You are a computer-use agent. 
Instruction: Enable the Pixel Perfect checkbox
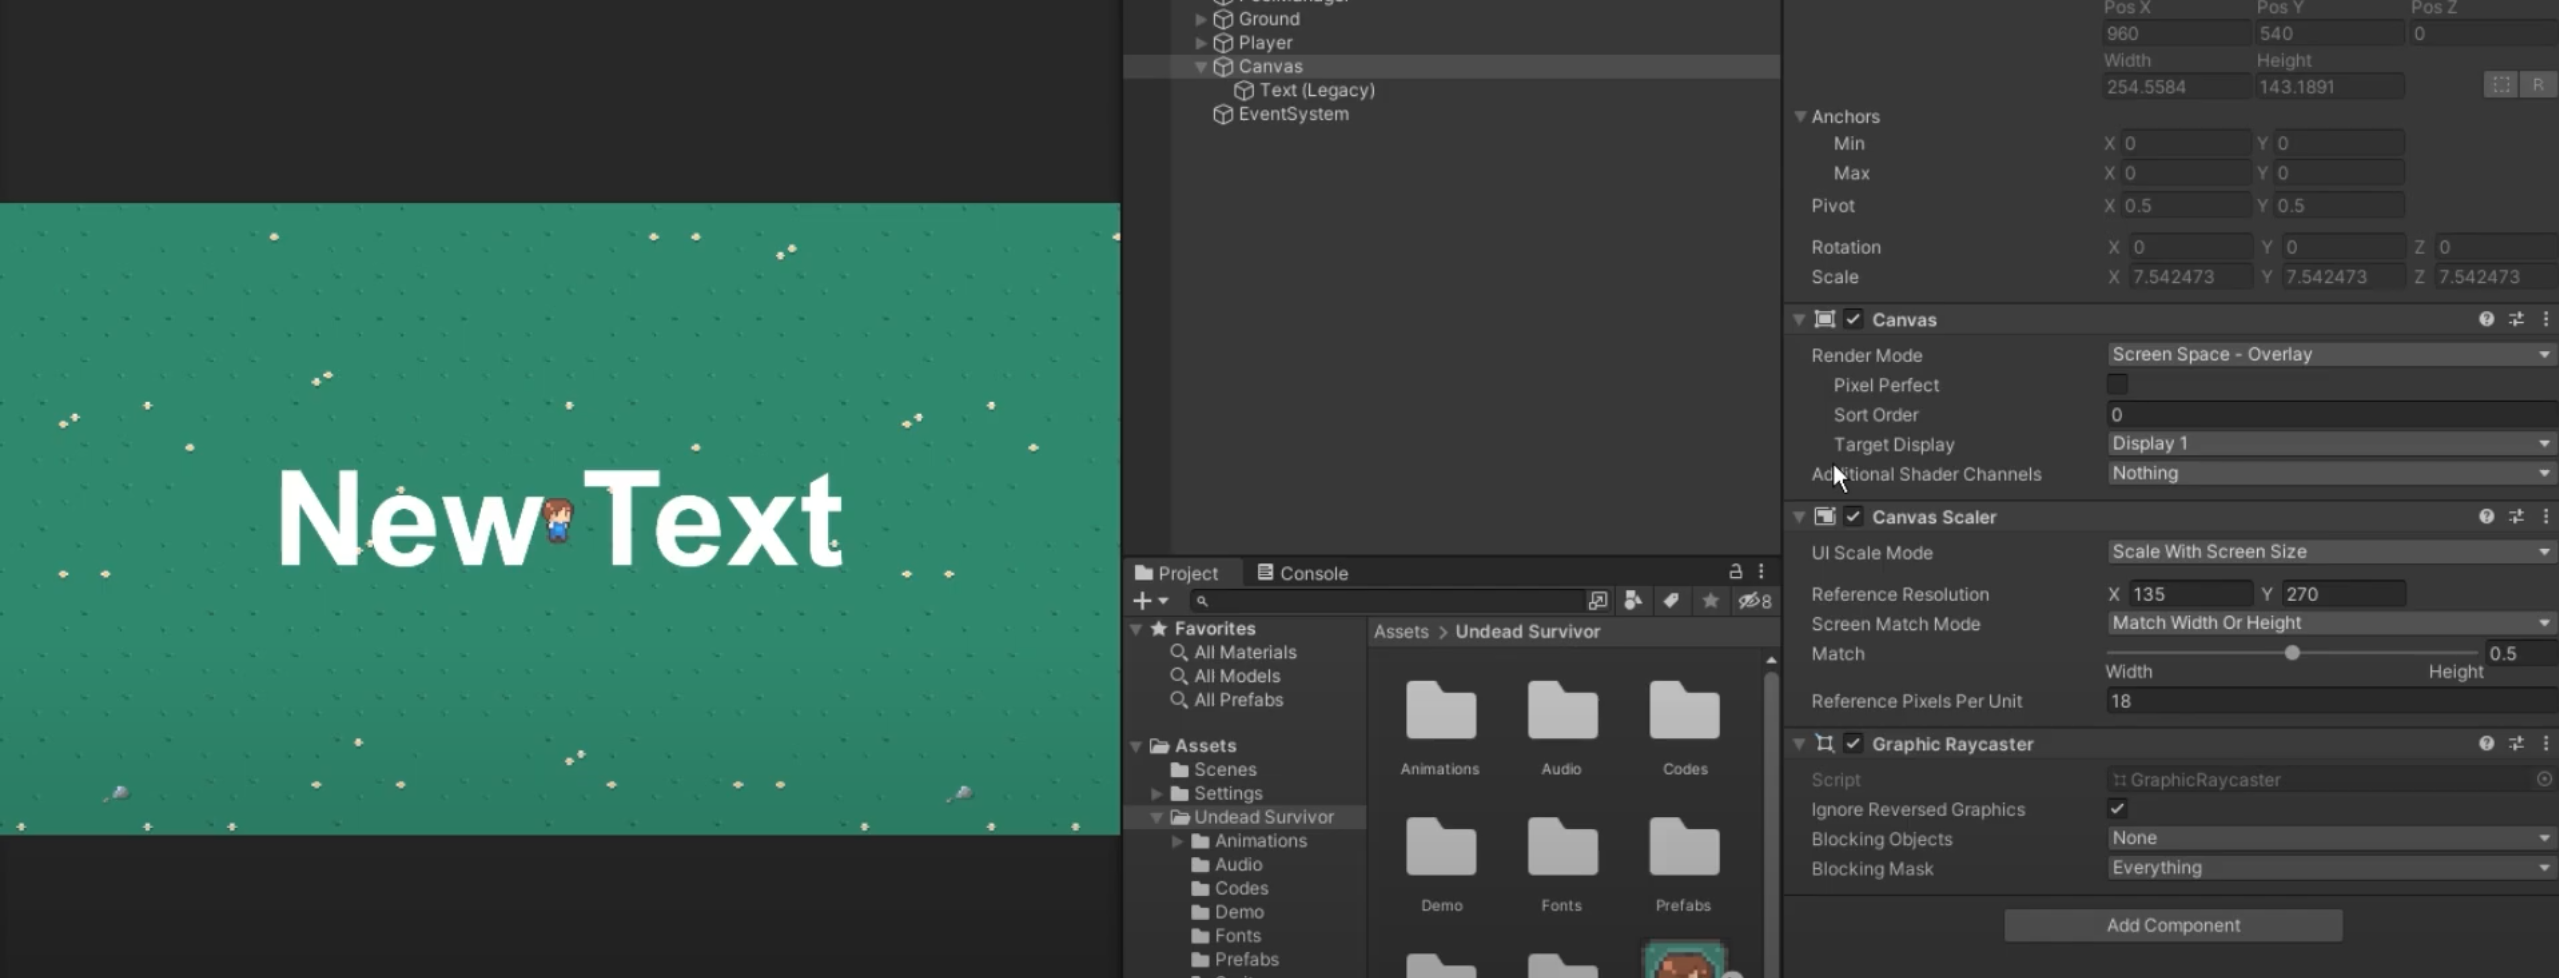(2117, 384)
